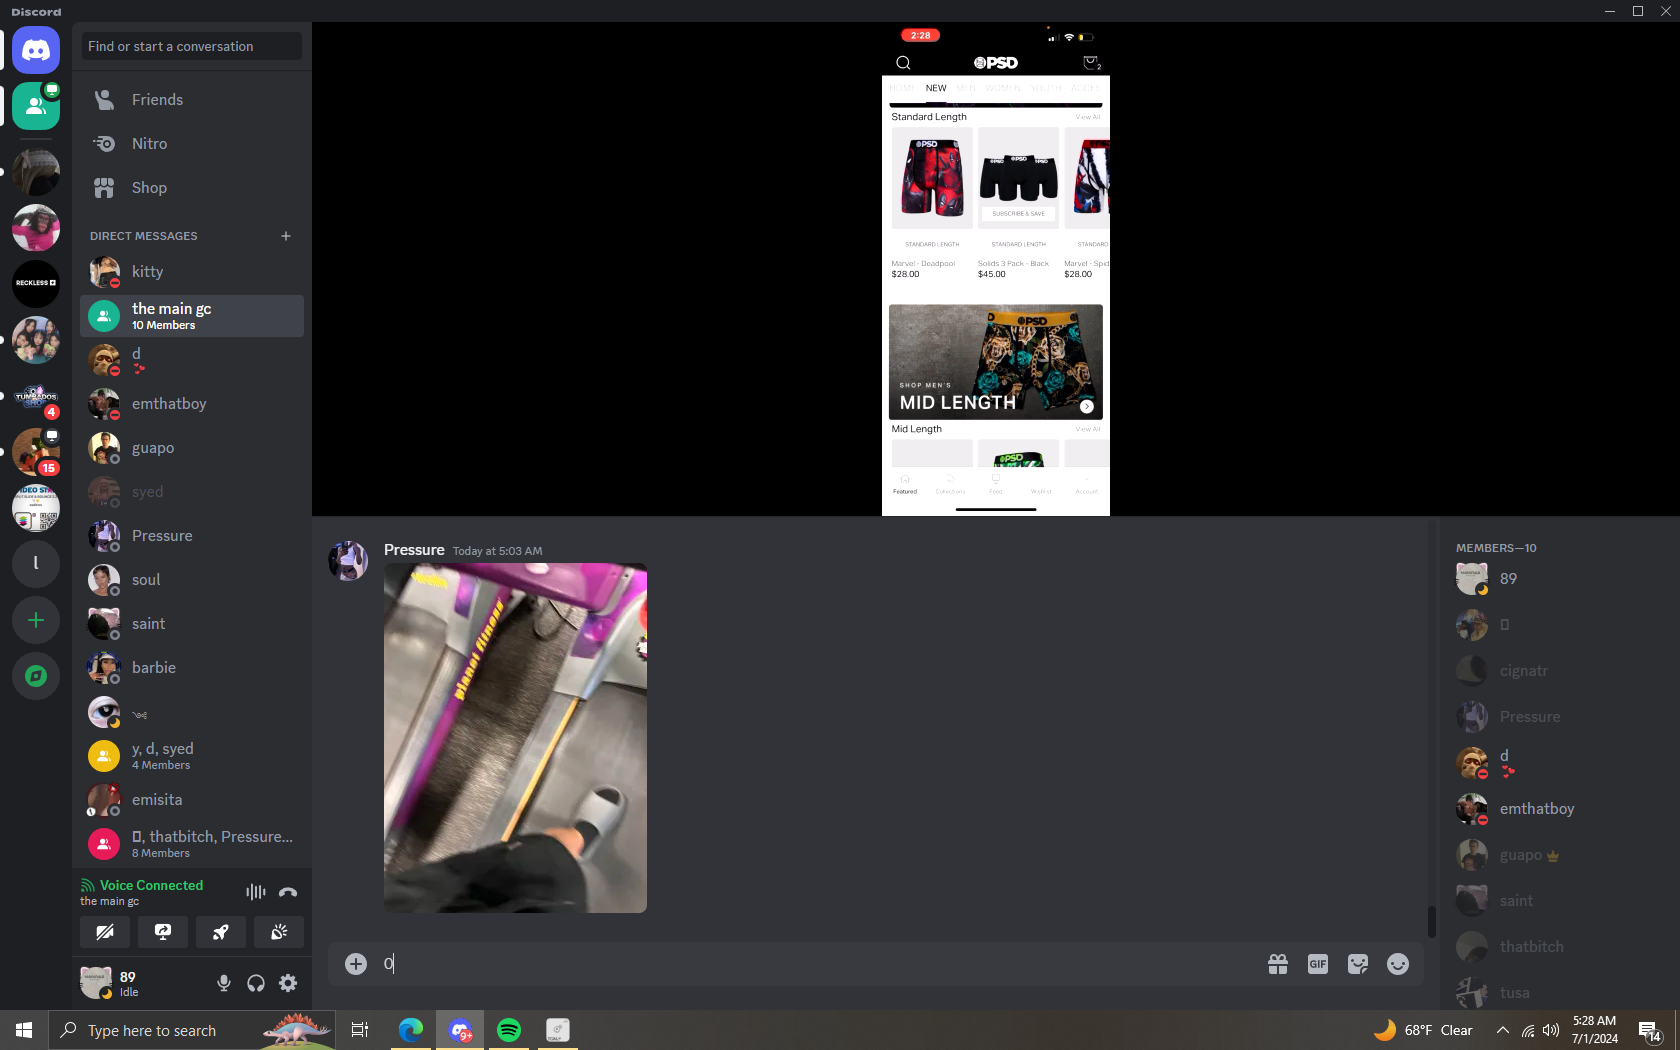
Task: Open Task View on taskbar
Action: [x=360, y=1030]
